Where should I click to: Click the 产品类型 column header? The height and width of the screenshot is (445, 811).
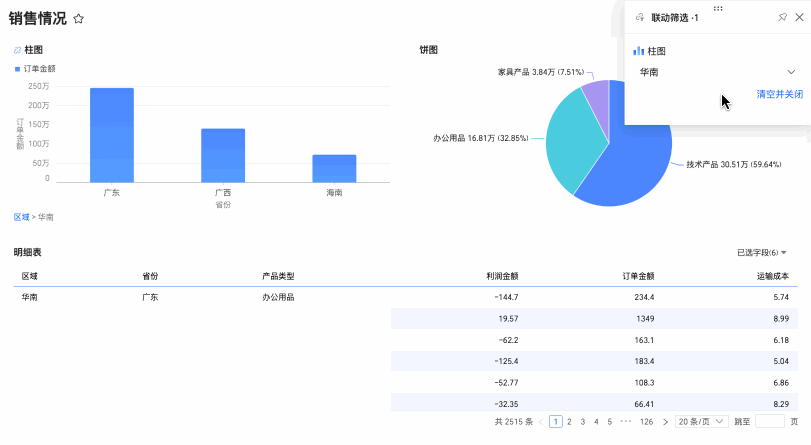click(278, 276)
